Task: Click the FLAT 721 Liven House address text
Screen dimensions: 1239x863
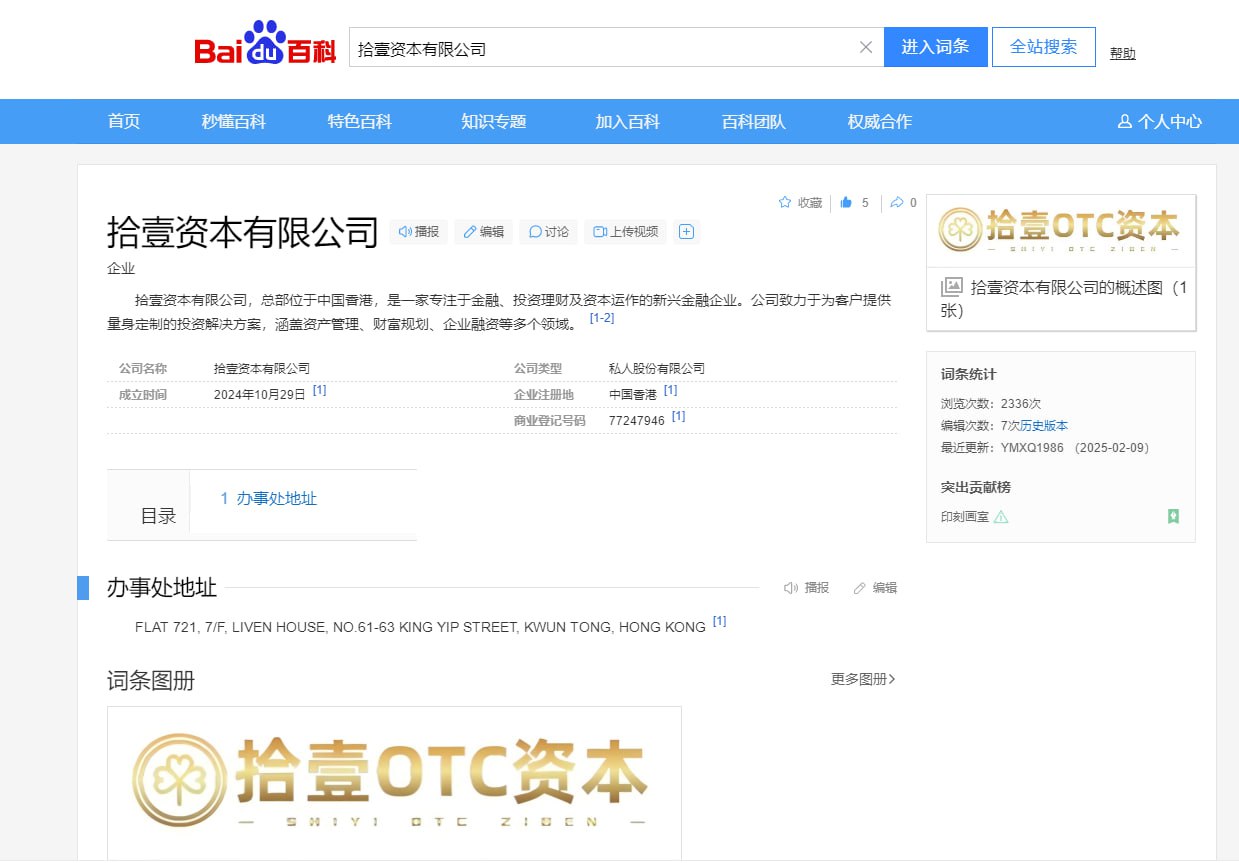Action: point(420,627)
